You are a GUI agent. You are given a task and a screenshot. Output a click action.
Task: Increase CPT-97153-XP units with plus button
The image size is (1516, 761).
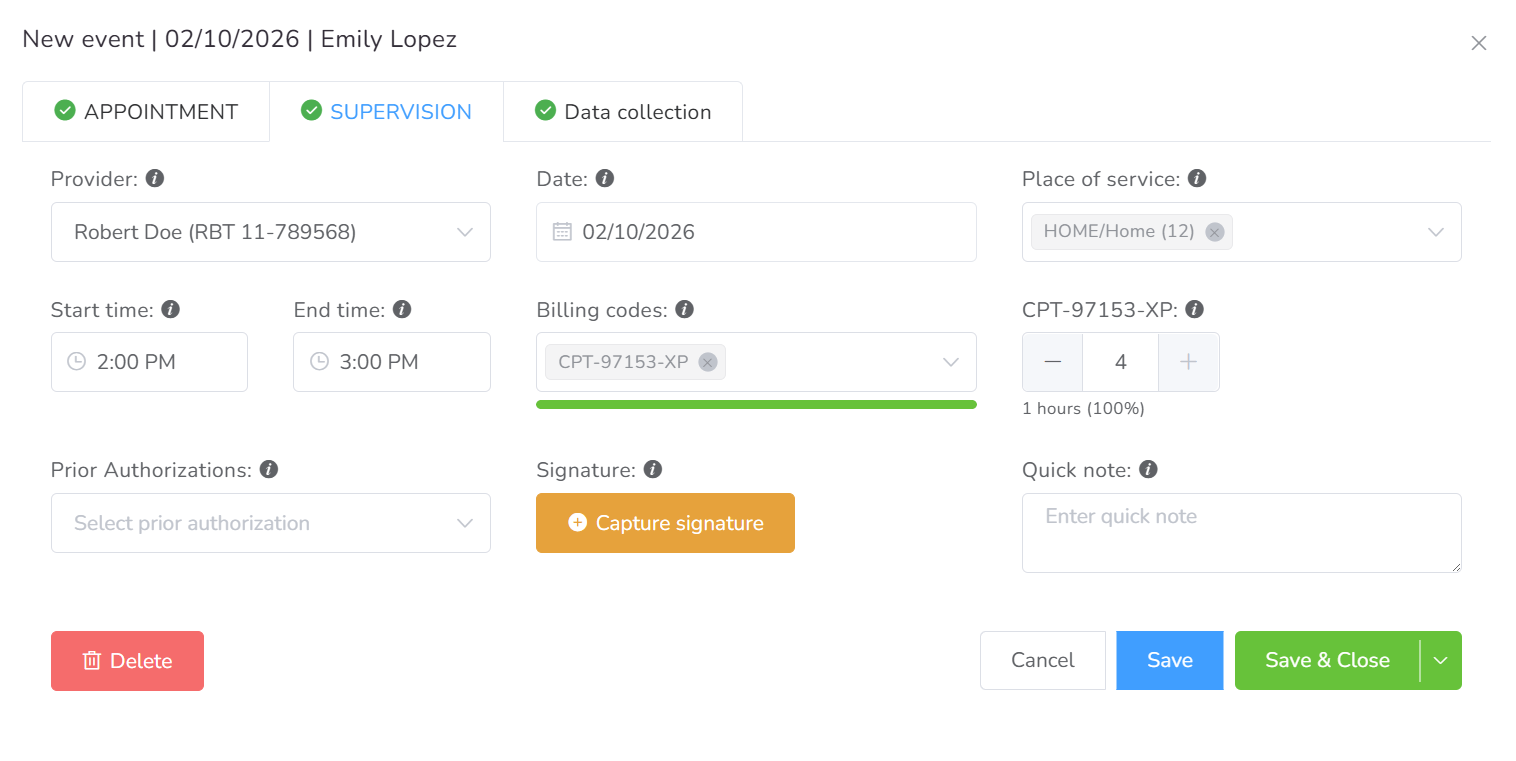[x=1188, y=362]
